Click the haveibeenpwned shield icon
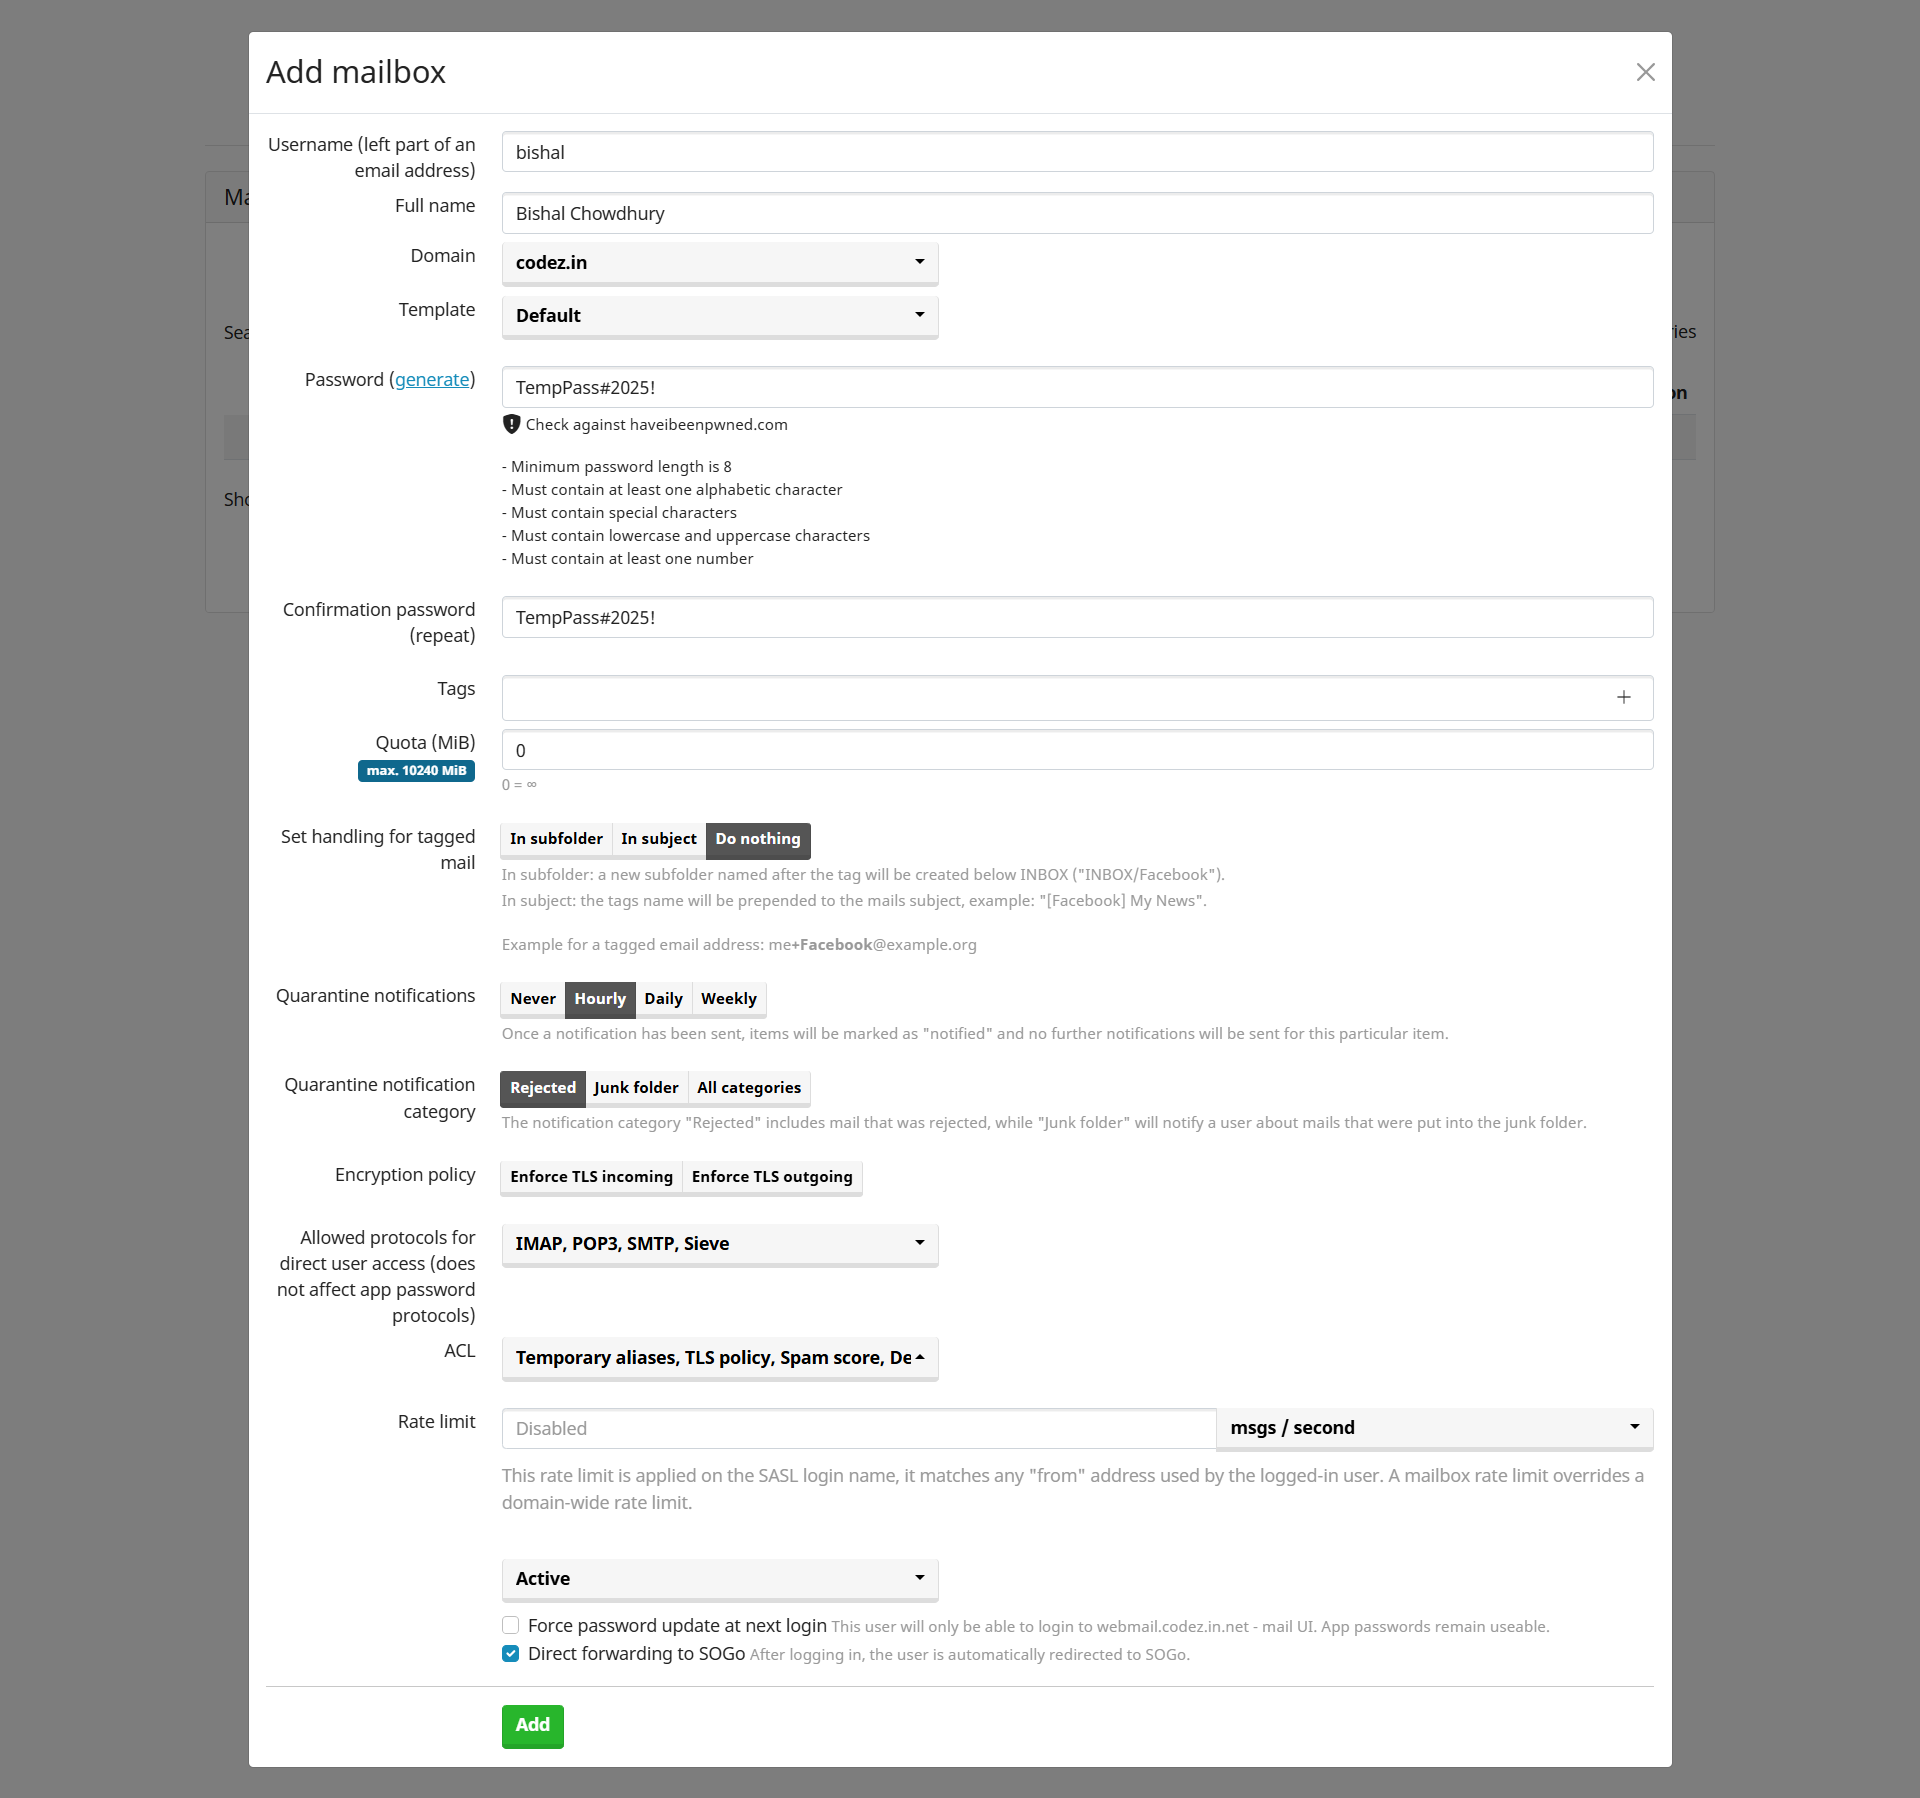Viewport: 1920px width, 1798px height. [511, 424]
